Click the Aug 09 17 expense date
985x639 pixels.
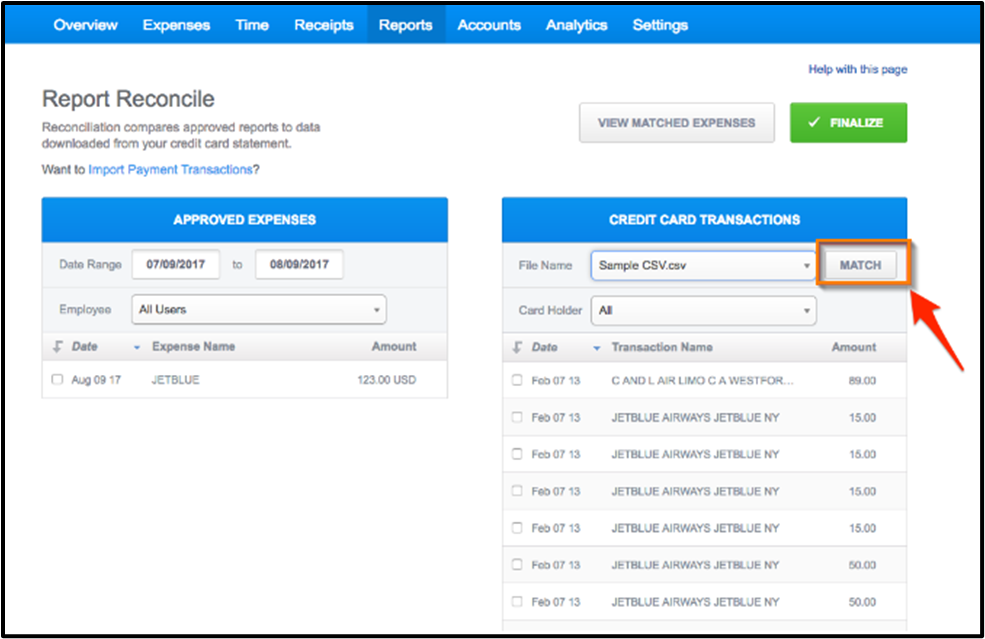pos(96,380)
